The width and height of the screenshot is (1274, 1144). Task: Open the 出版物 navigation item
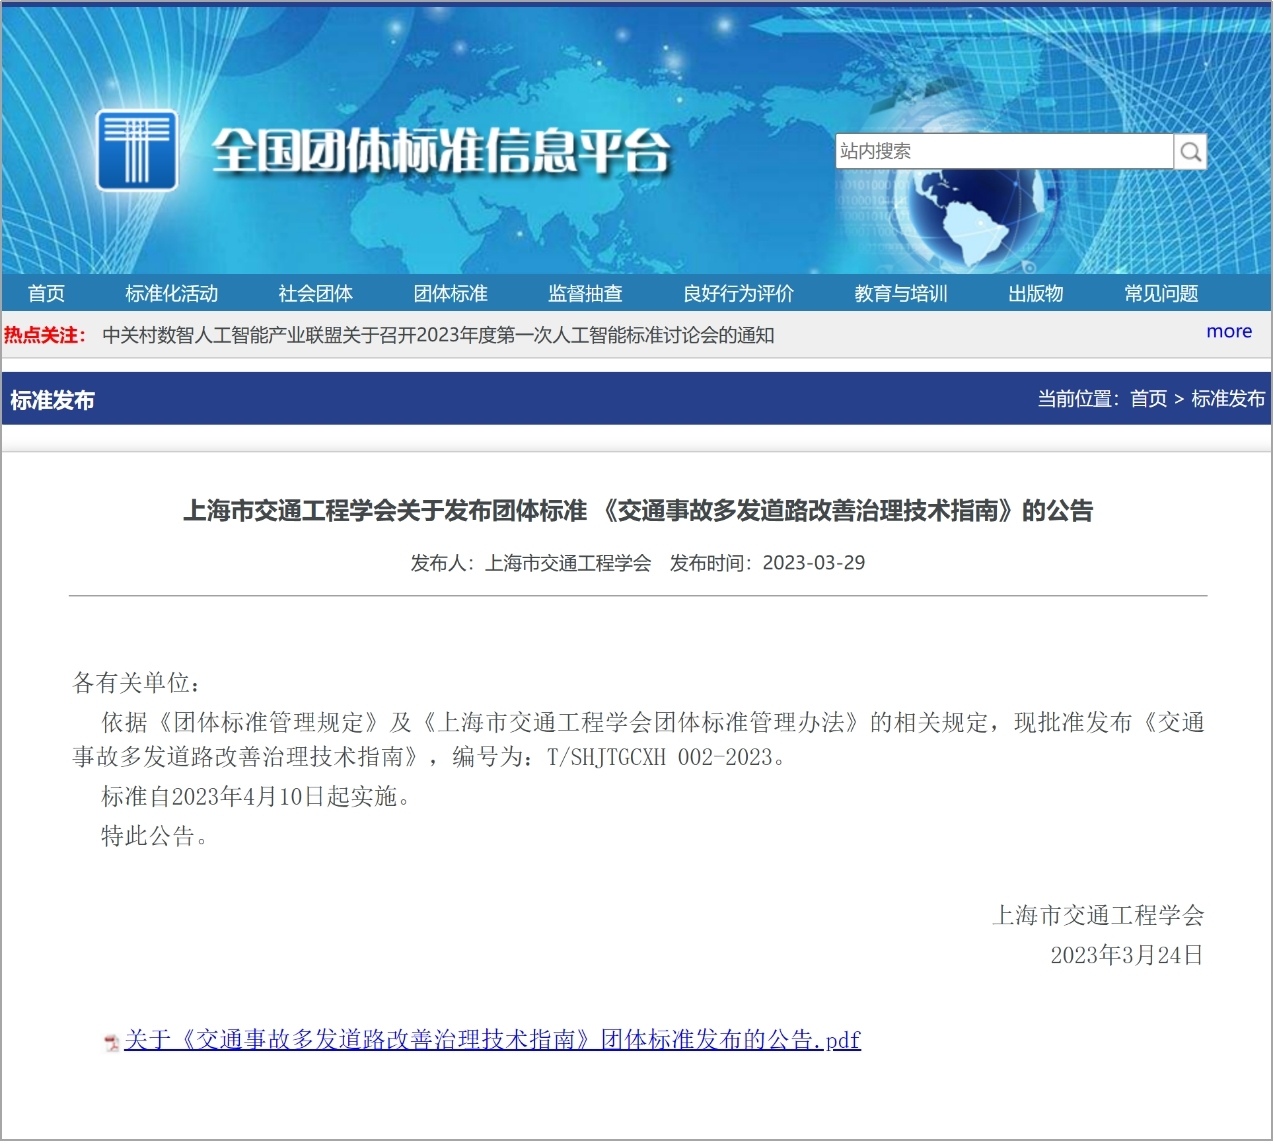pyautogui.click(x=1035, y=294)
